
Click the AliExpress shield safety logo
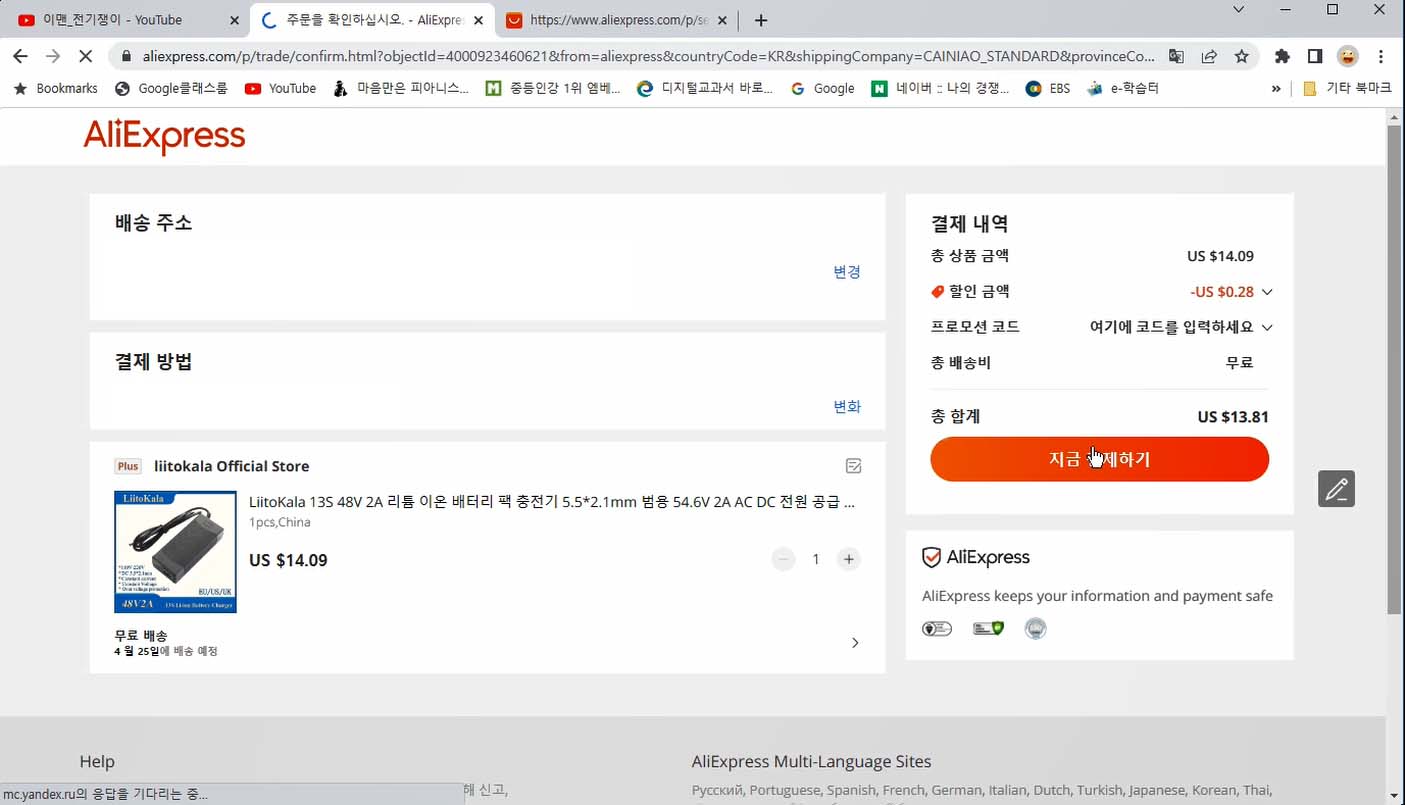pyautogui.click(x=976, y=558)
